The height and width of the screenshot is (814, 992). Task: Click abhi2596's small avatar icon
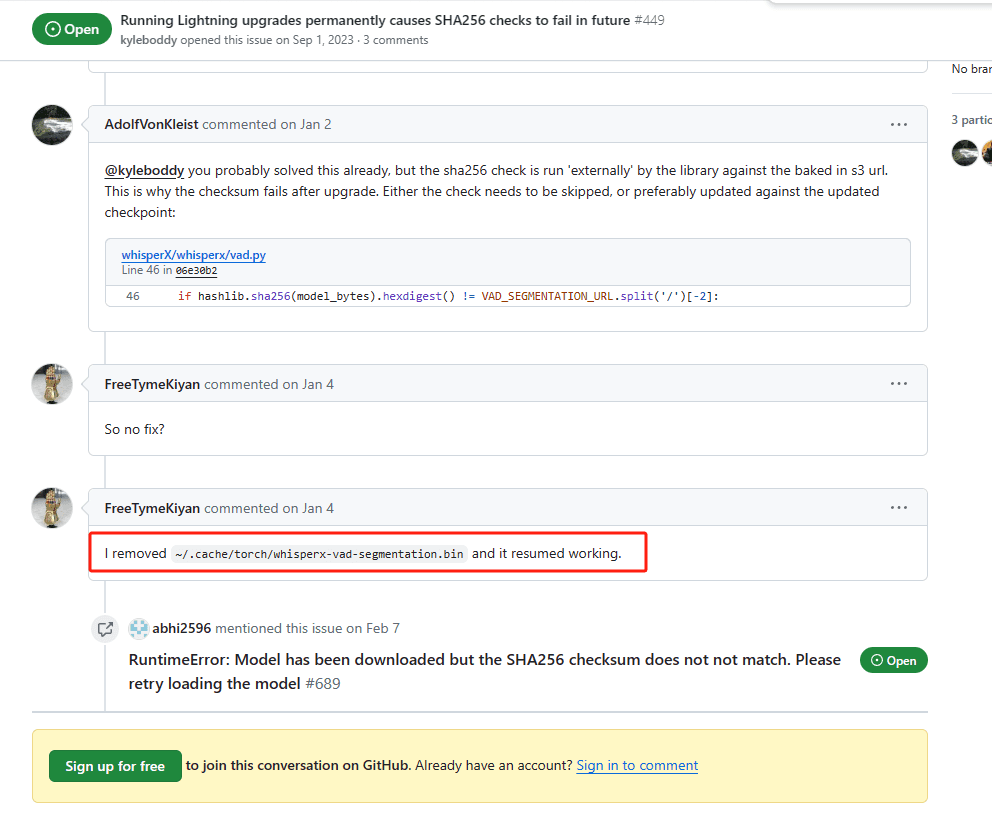pos(138,629)
